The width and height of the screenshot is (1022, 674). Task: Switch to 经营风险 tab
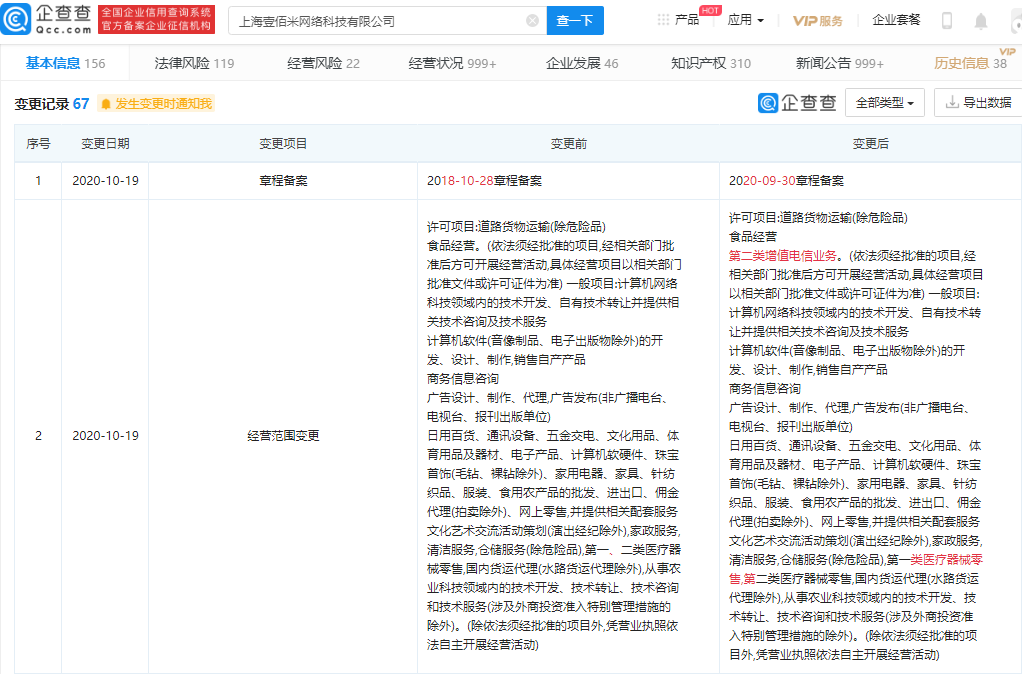323,63
